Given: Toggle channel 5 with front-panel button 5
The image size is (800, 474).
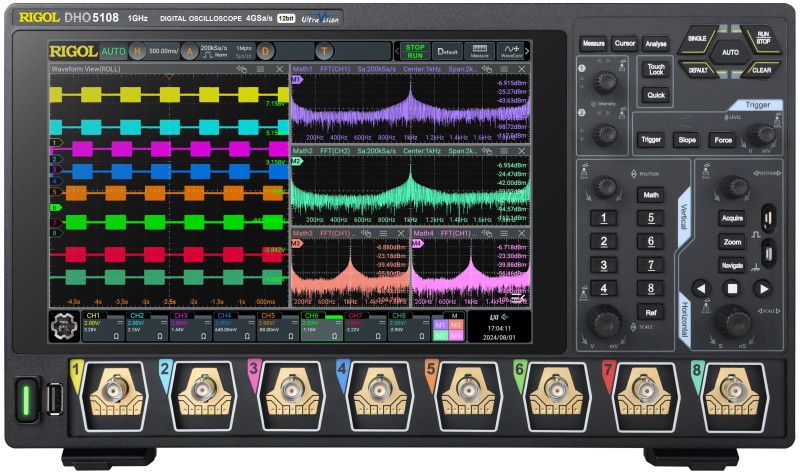Looking at the screenshot, I should [x=650, y=218].
